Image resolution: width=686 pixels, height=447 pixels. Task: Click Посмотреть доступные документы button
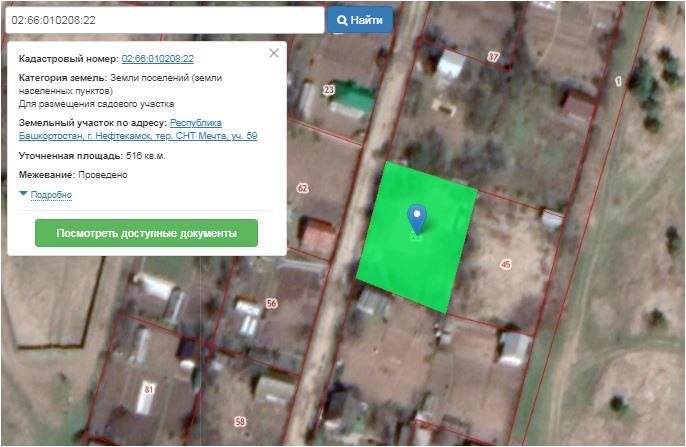(x=146, y=233)
